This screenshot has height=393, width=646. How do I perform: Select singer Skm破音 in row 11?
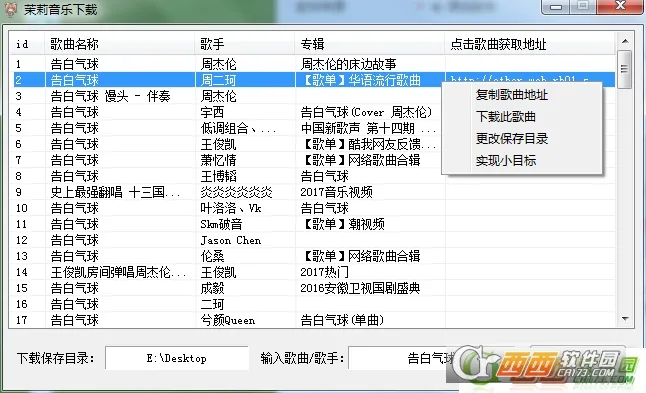tap(221, 224)
